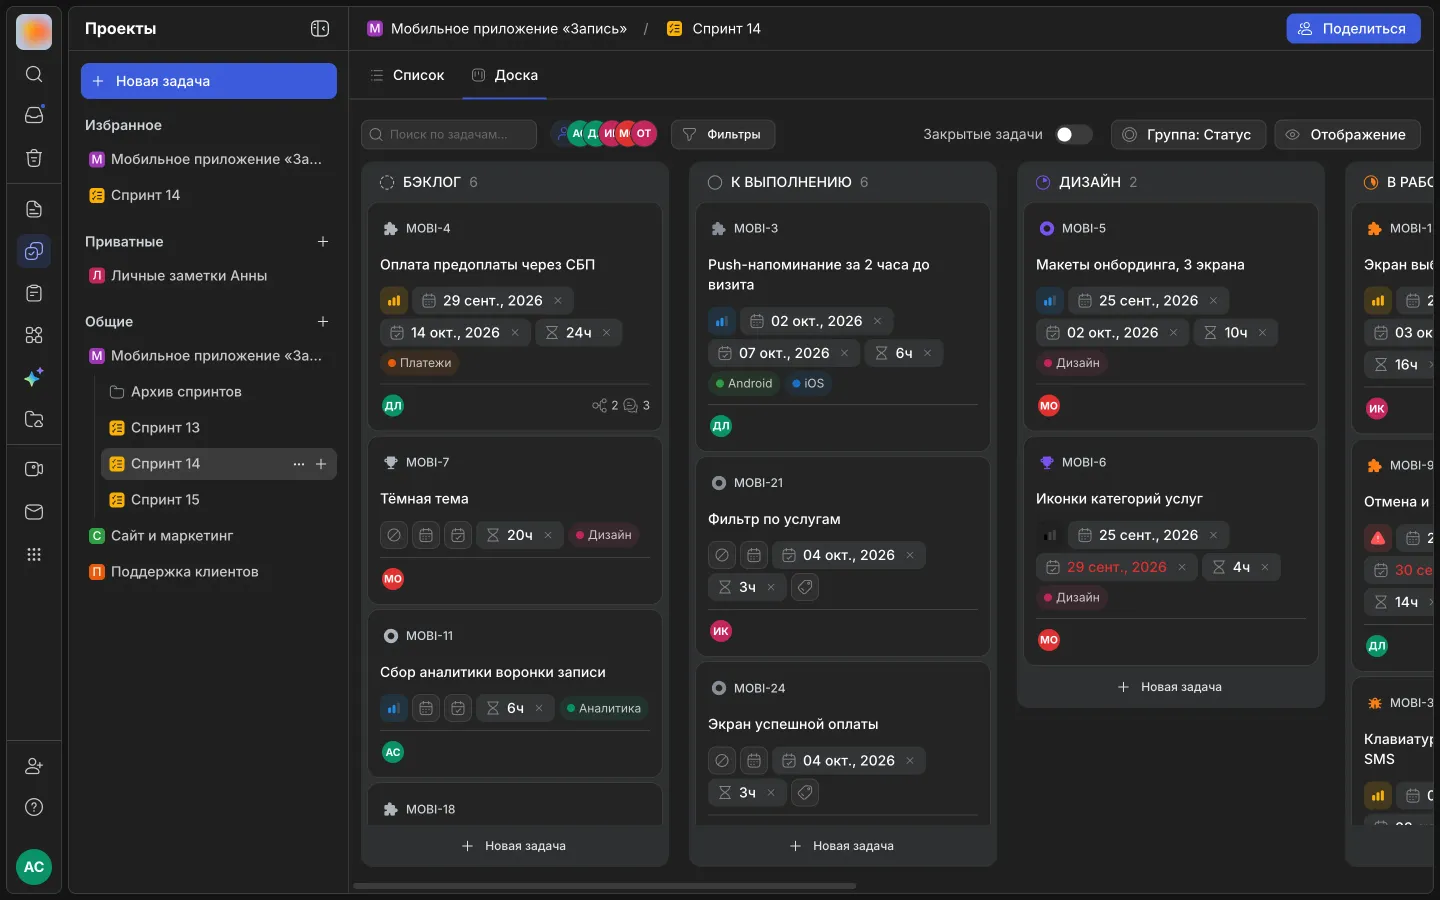Select the Доска tab

505,75
